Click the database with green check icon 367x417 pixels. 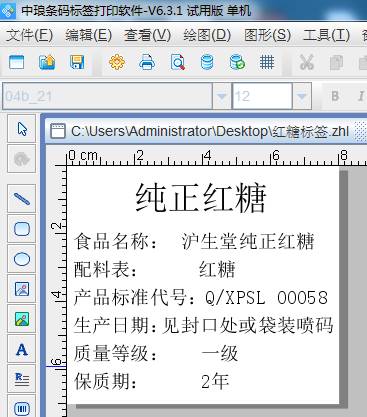(237, 62)
